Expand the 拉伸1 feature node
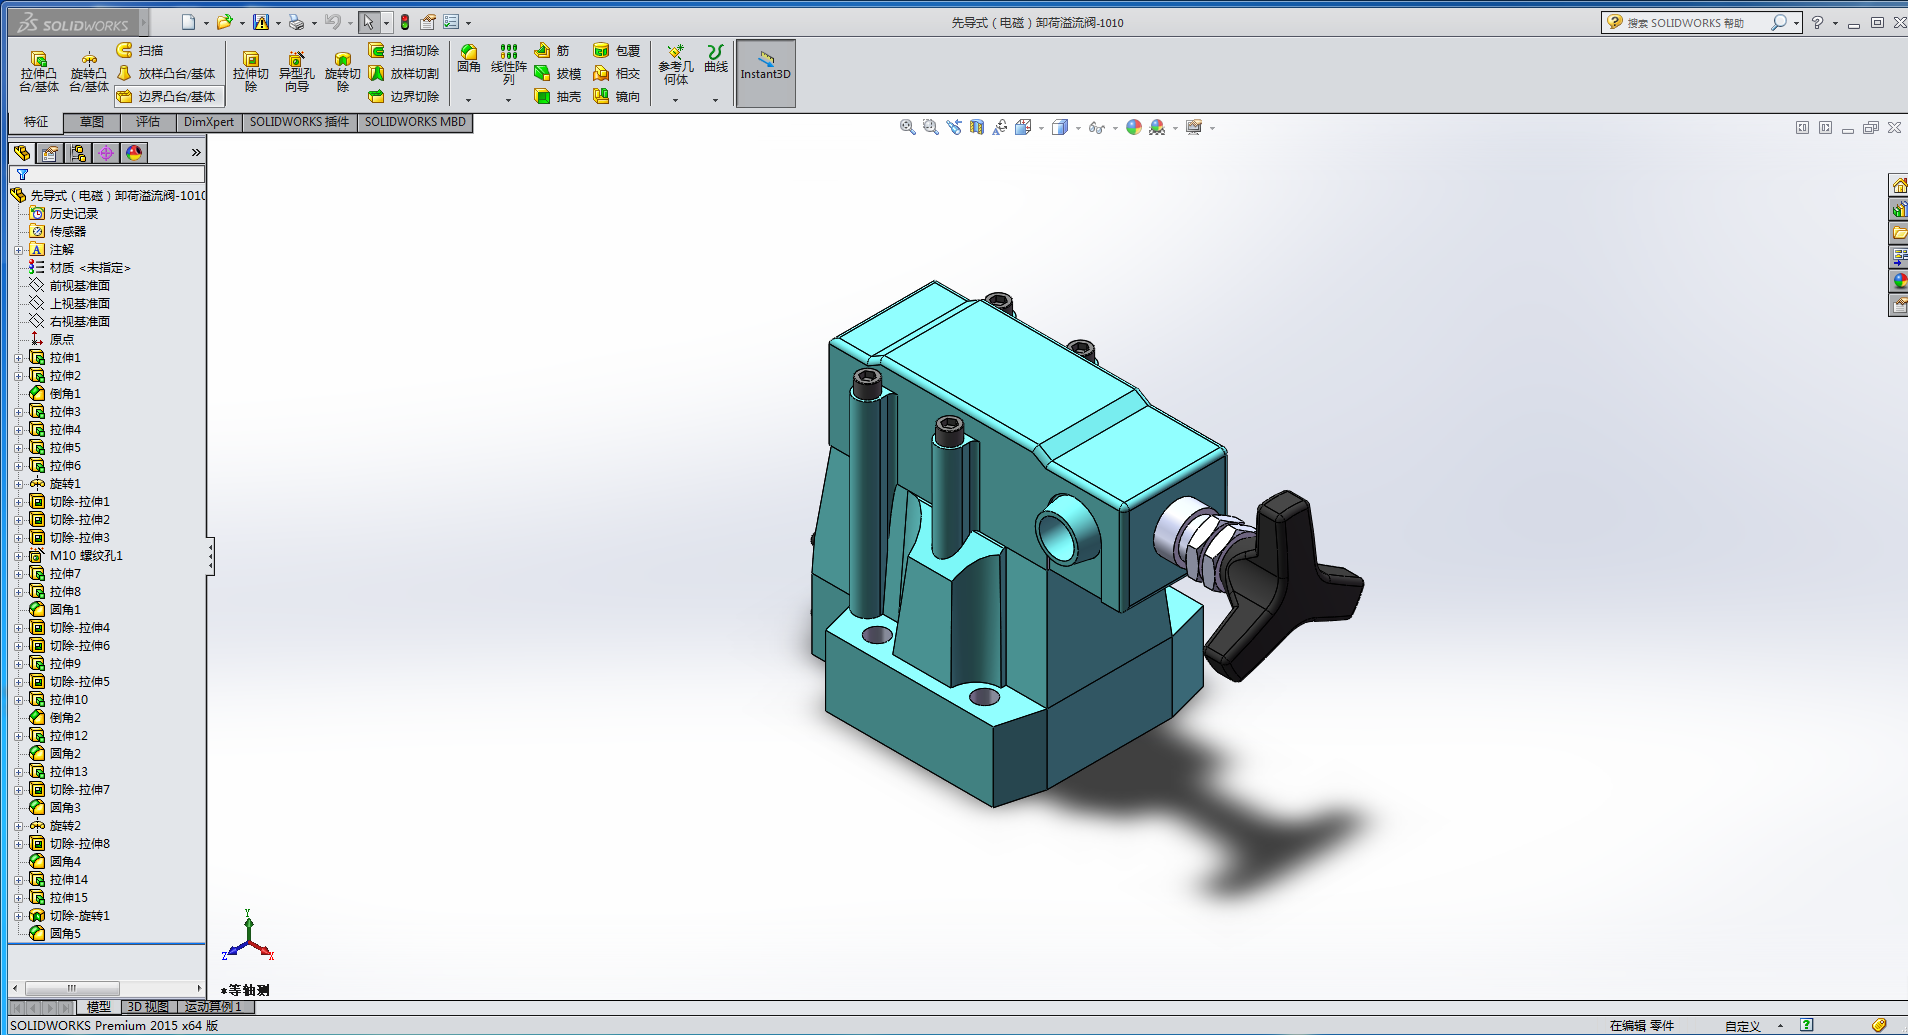The width and height of the screenshot is (1908, 1035). point(18,358)
